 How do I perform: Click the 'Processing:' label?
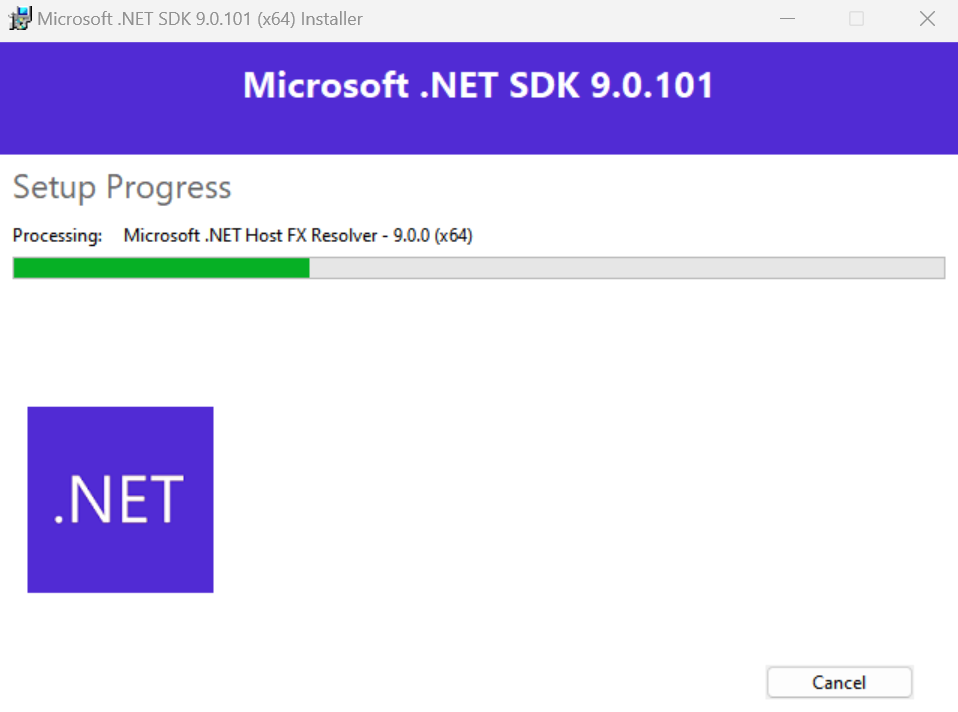[x=57, y=235]
